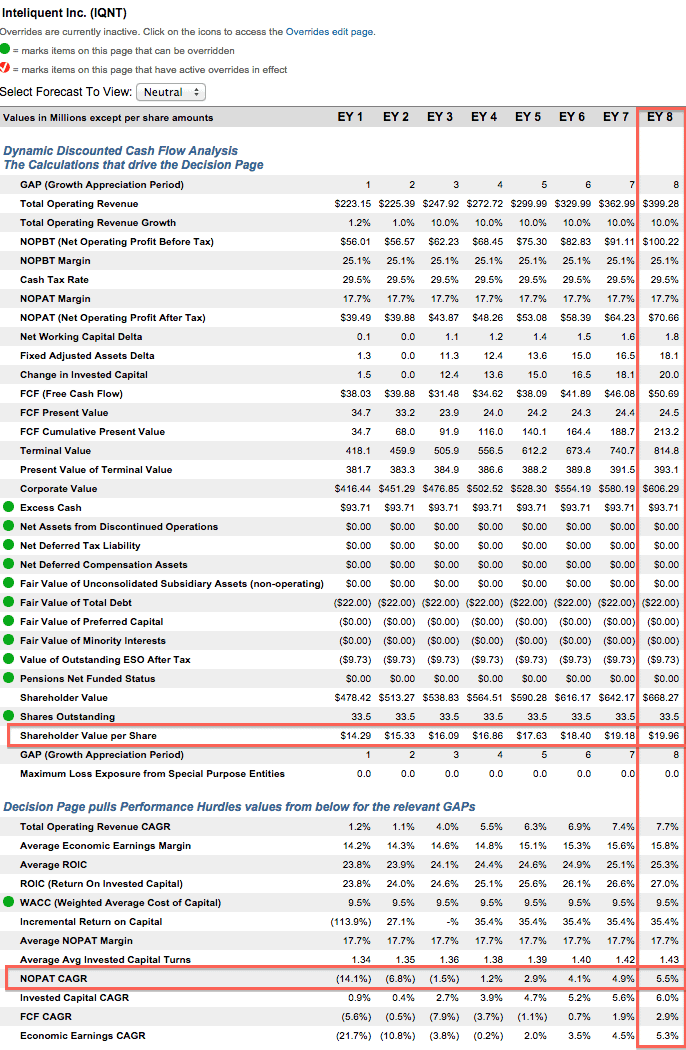Click the EY 7 column header
The image size is (686, 1050).
coord(616,117)
